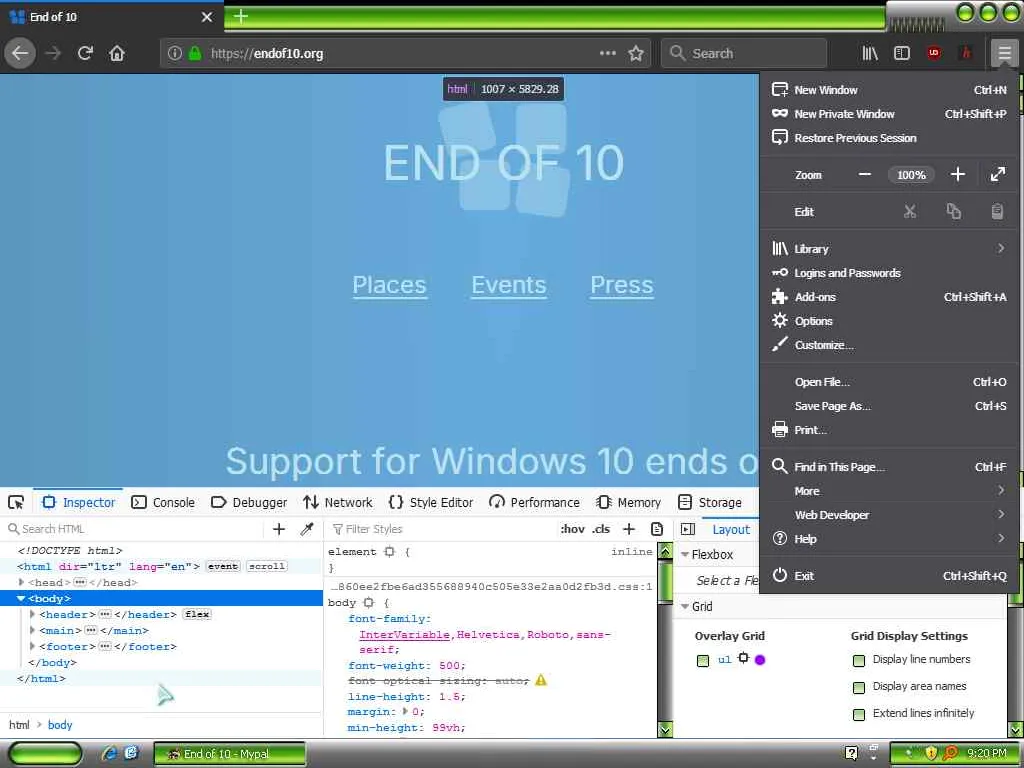Close the hamburger application menu button
1024x768 pixels.
(x=1004, y=53)
